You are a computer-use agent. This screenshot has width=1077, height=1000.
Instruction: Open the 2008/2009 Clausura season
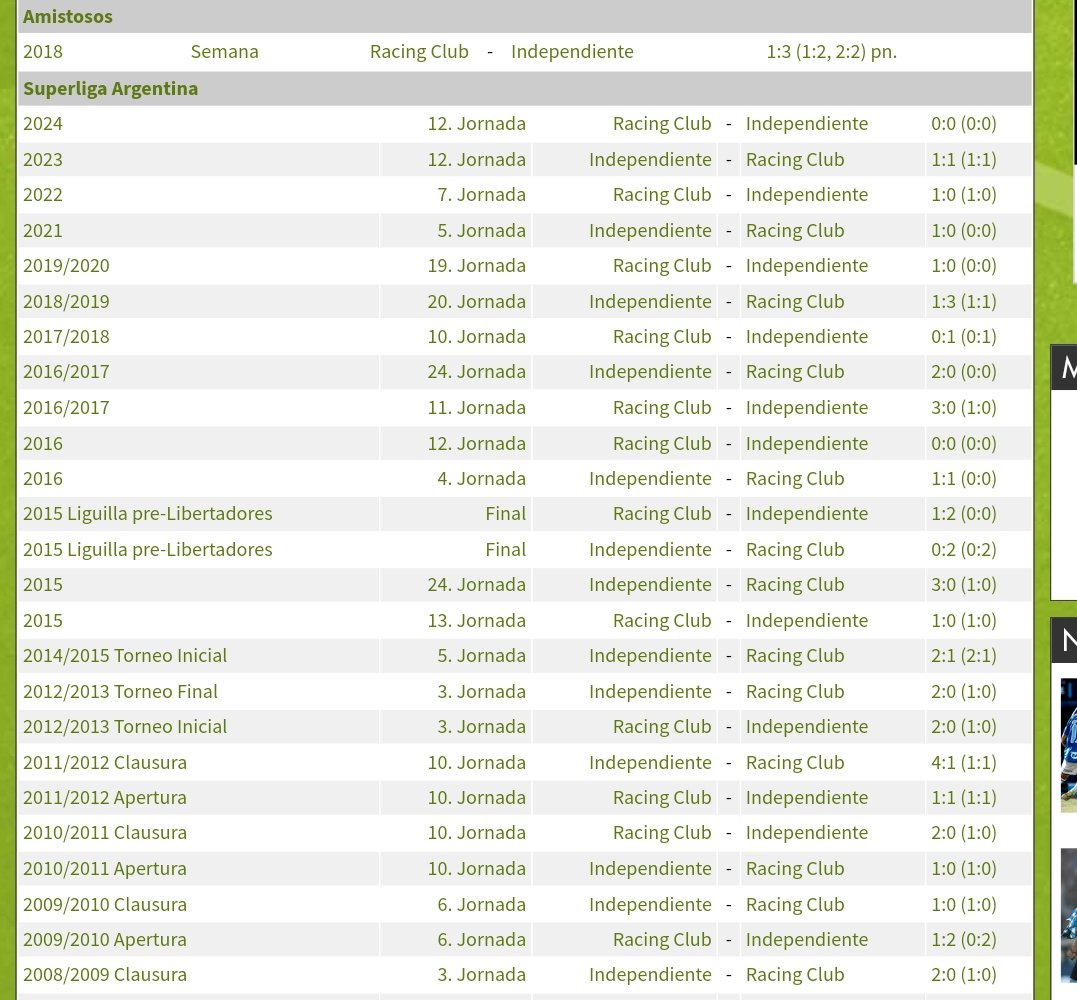coord(104,975)
